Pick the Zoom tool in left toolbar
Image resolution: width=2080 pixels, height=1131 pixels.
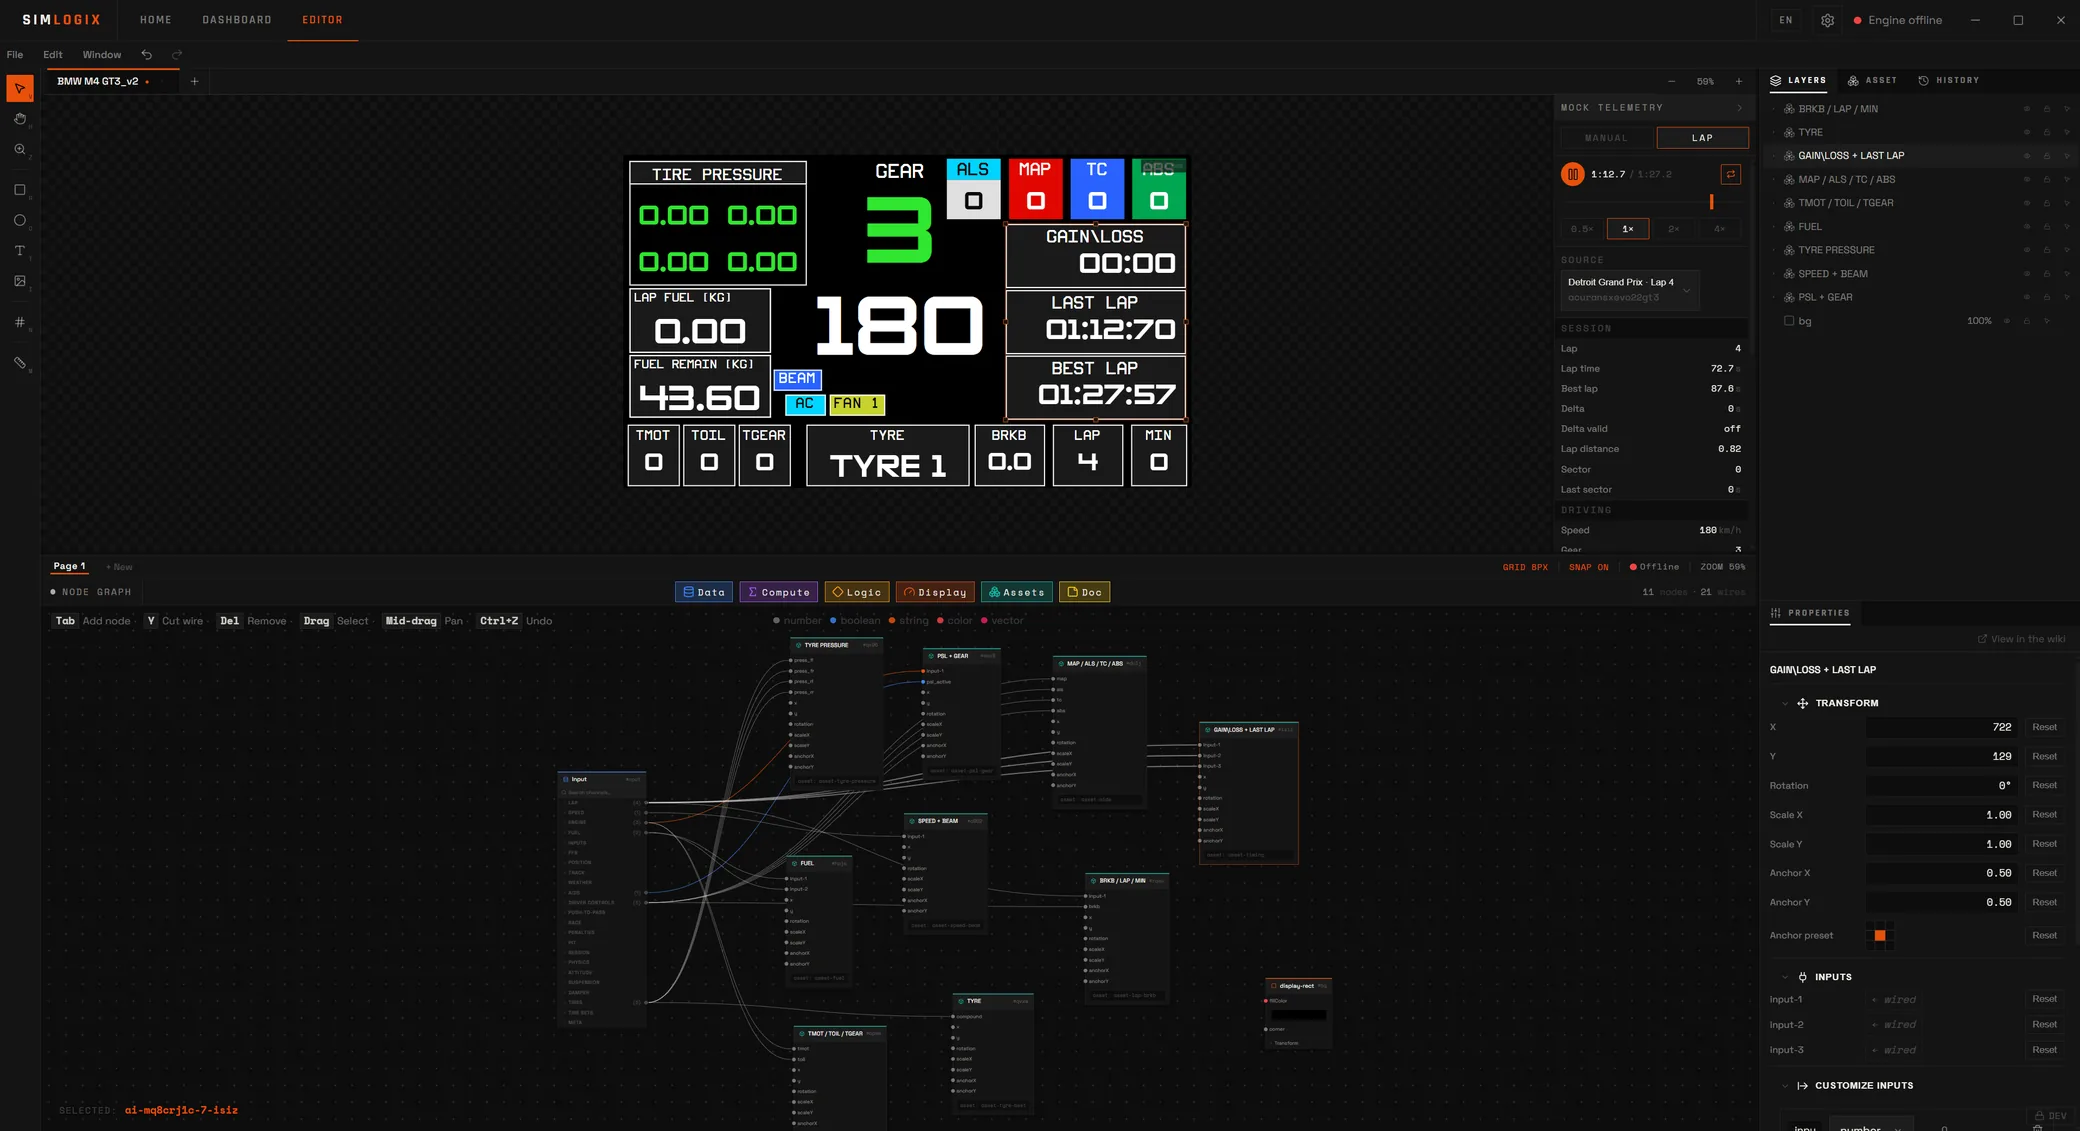coord(20,150)
